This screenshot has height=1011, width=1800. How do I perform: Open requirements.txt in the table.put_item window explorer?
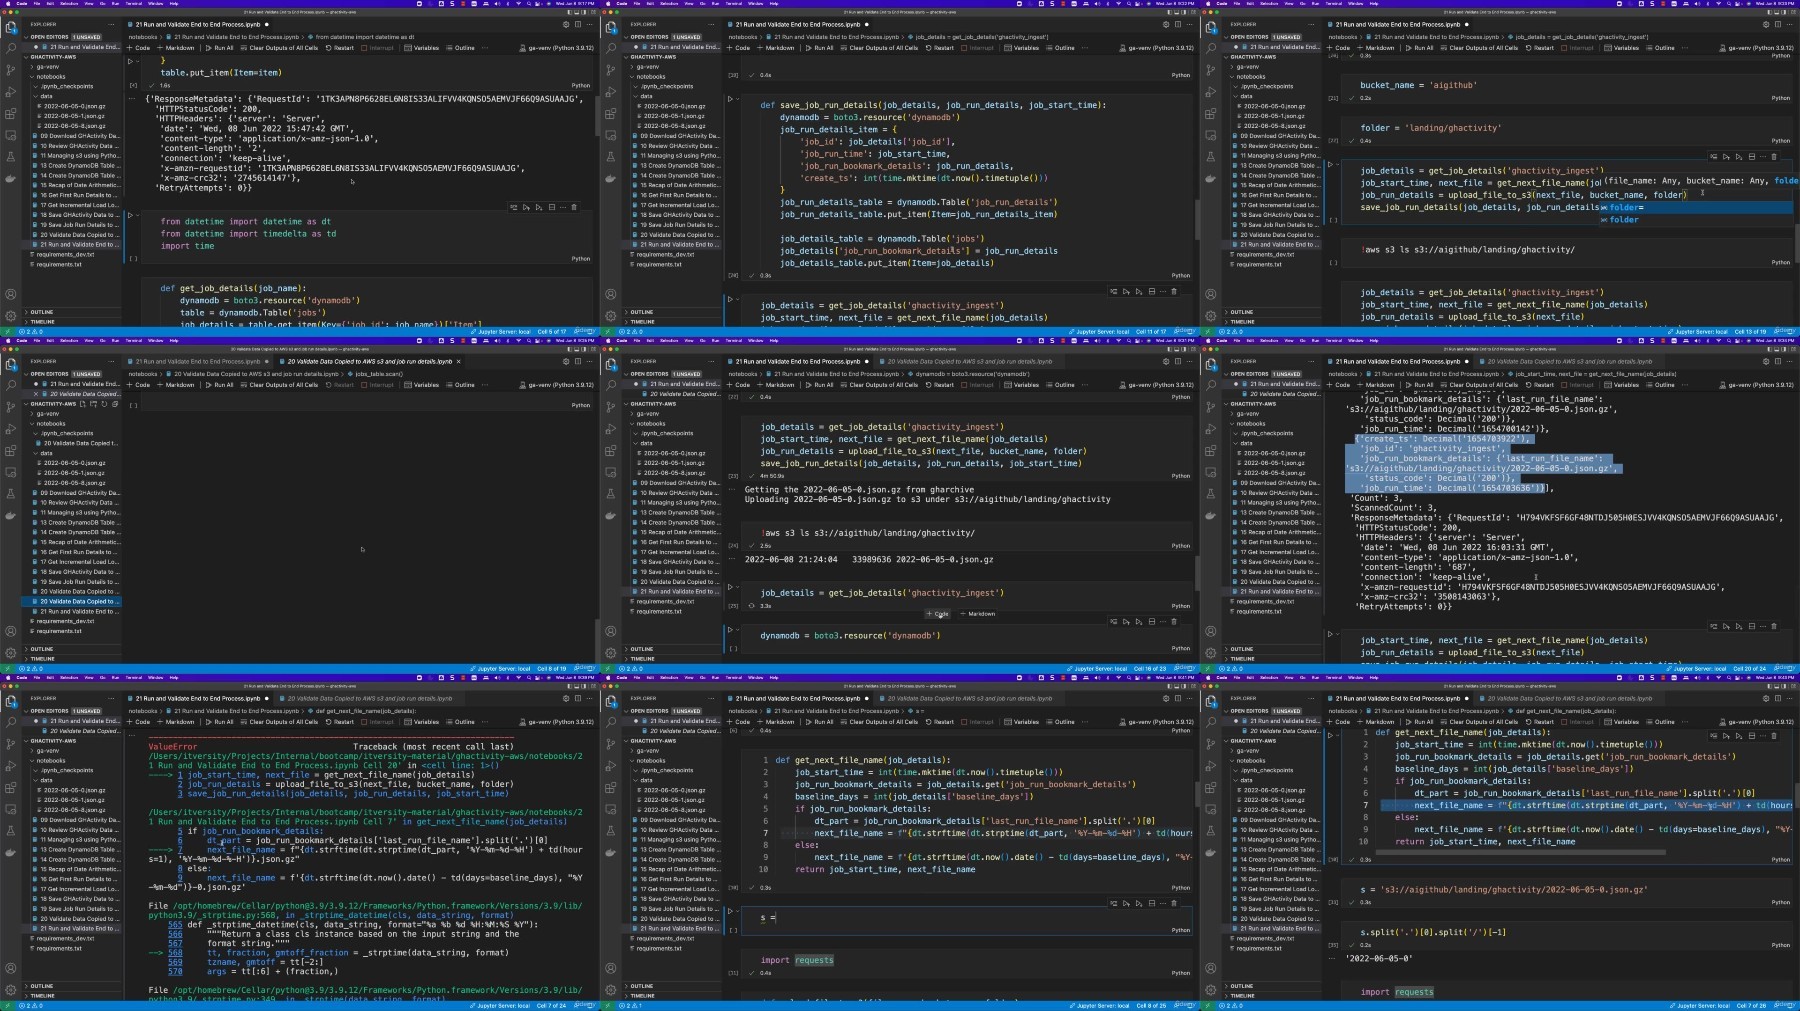click(58, 264)
